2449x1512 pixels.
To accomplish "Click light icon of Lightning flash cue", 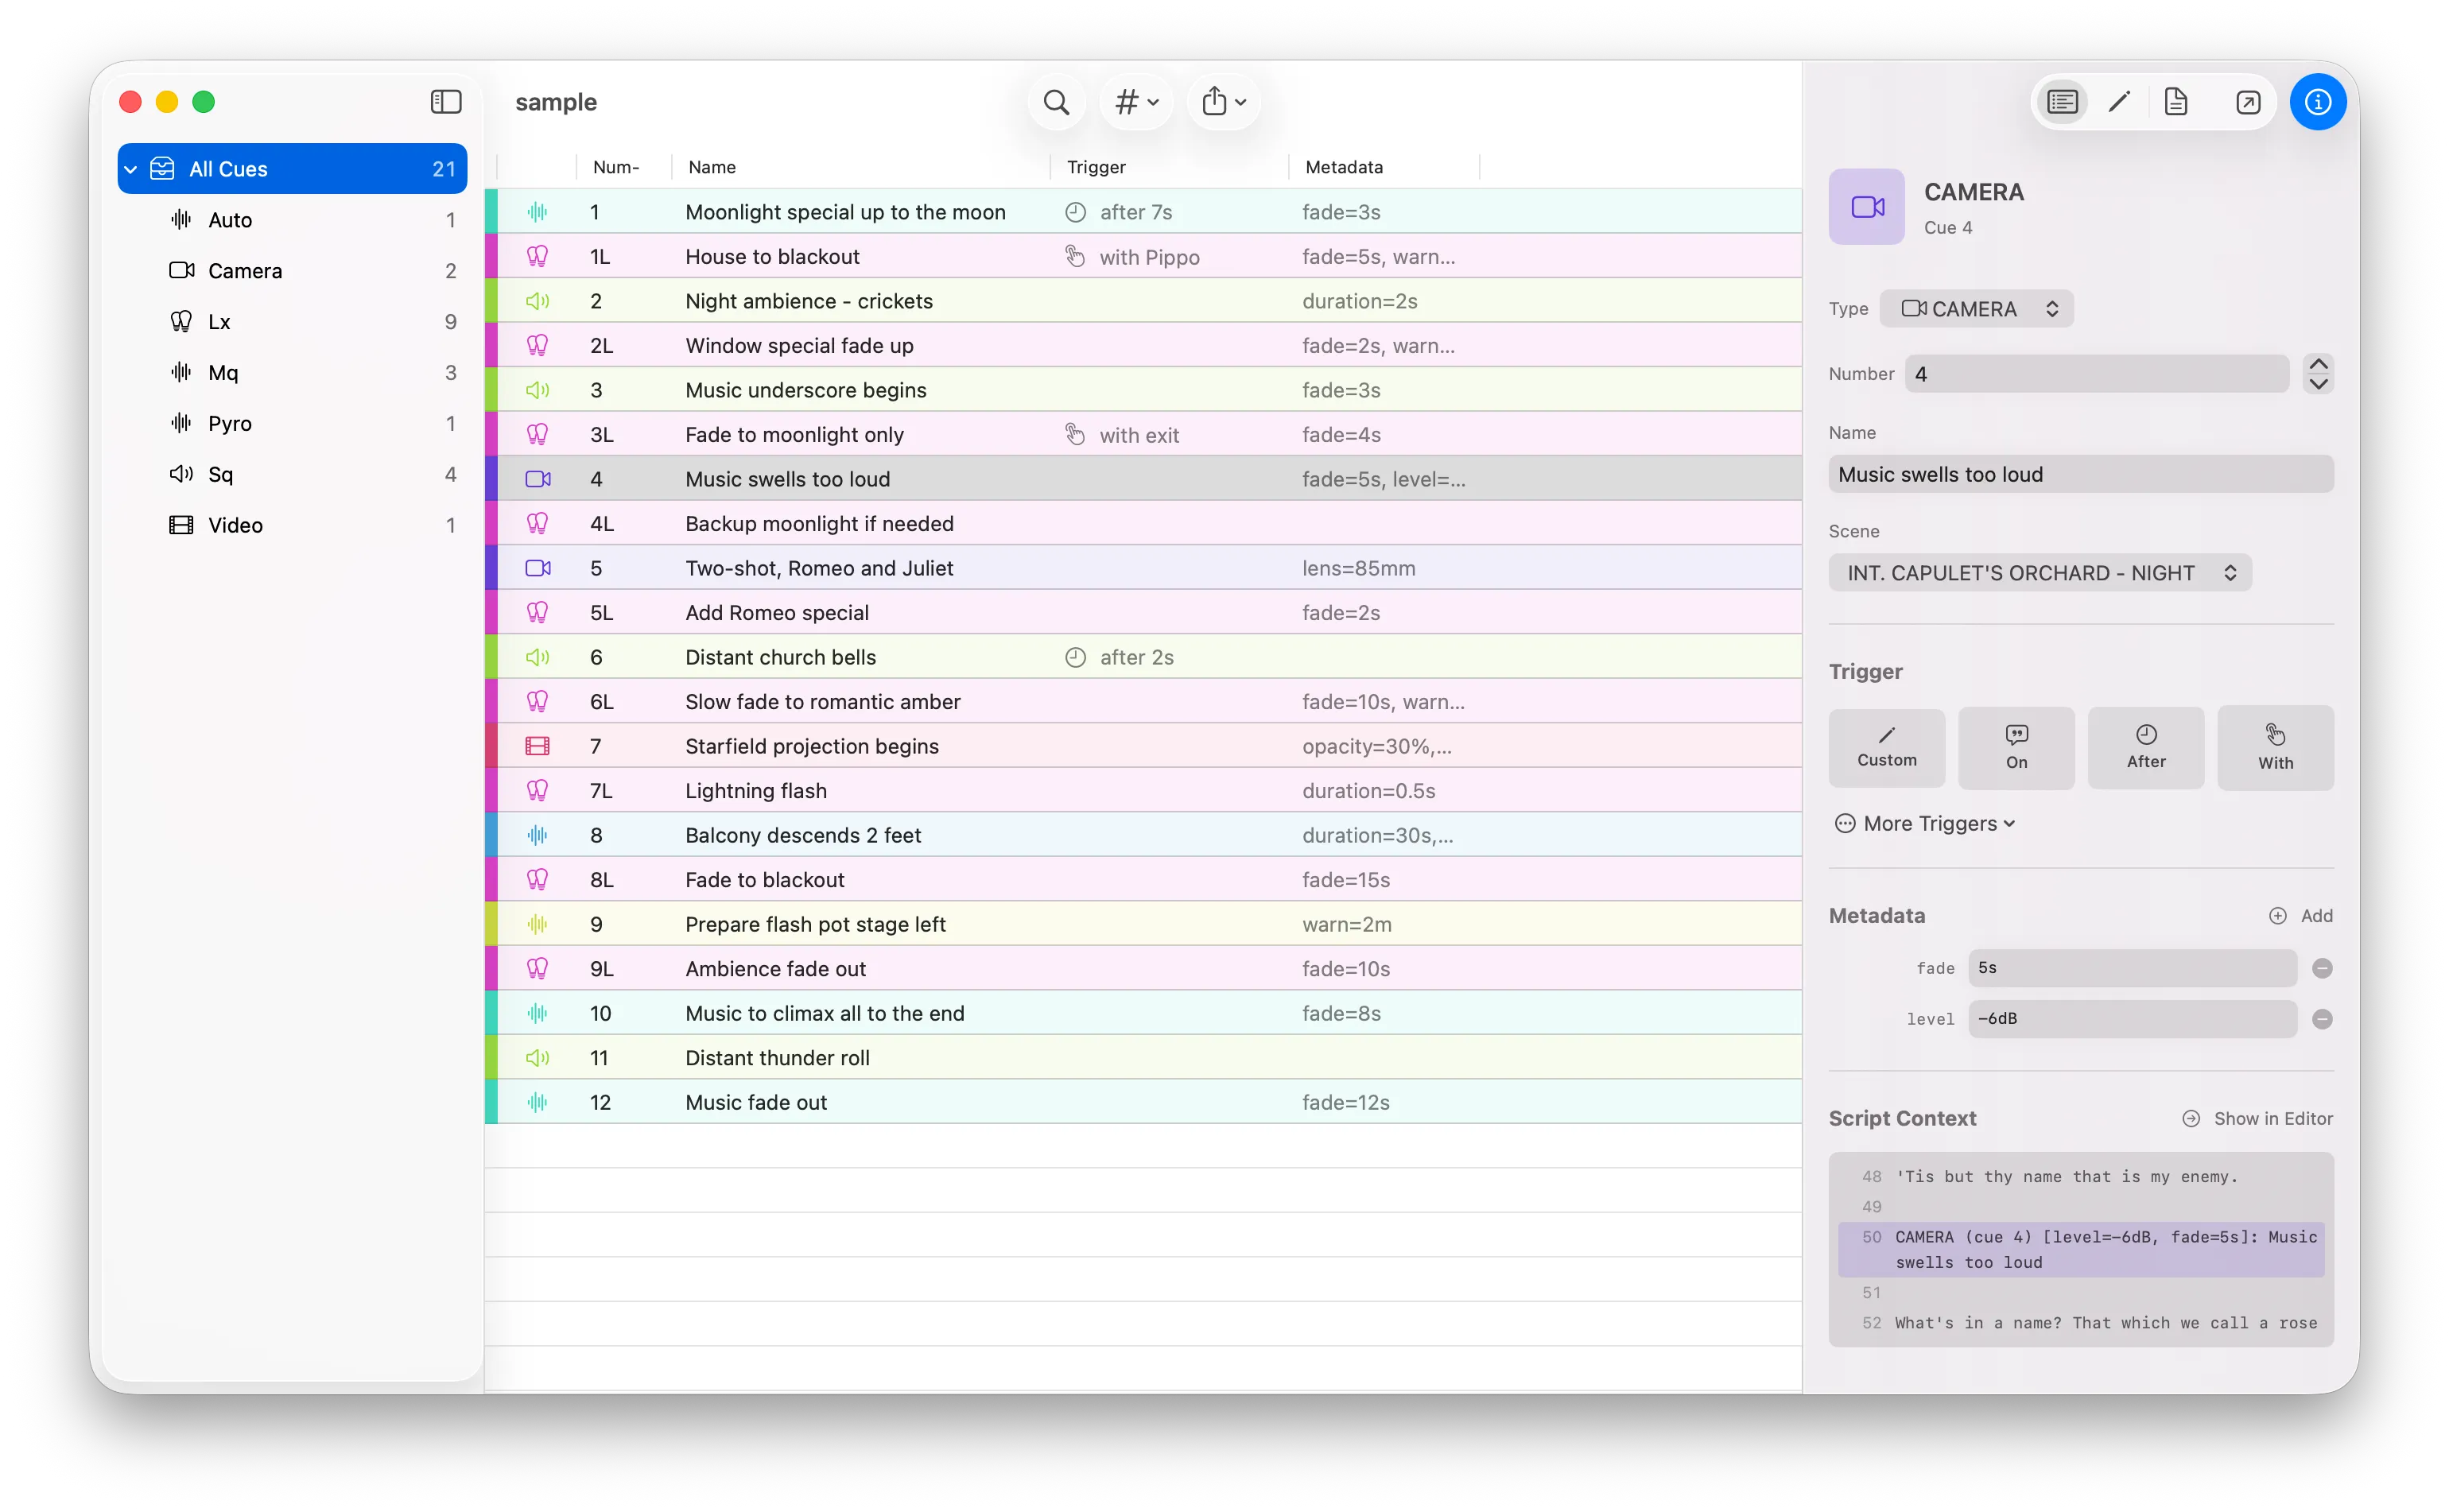I will (x=538, y=791).
